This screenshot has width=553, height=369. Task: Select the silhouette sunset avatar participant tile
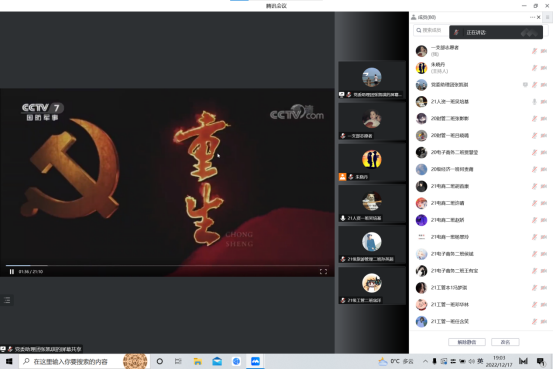point(372,162)
